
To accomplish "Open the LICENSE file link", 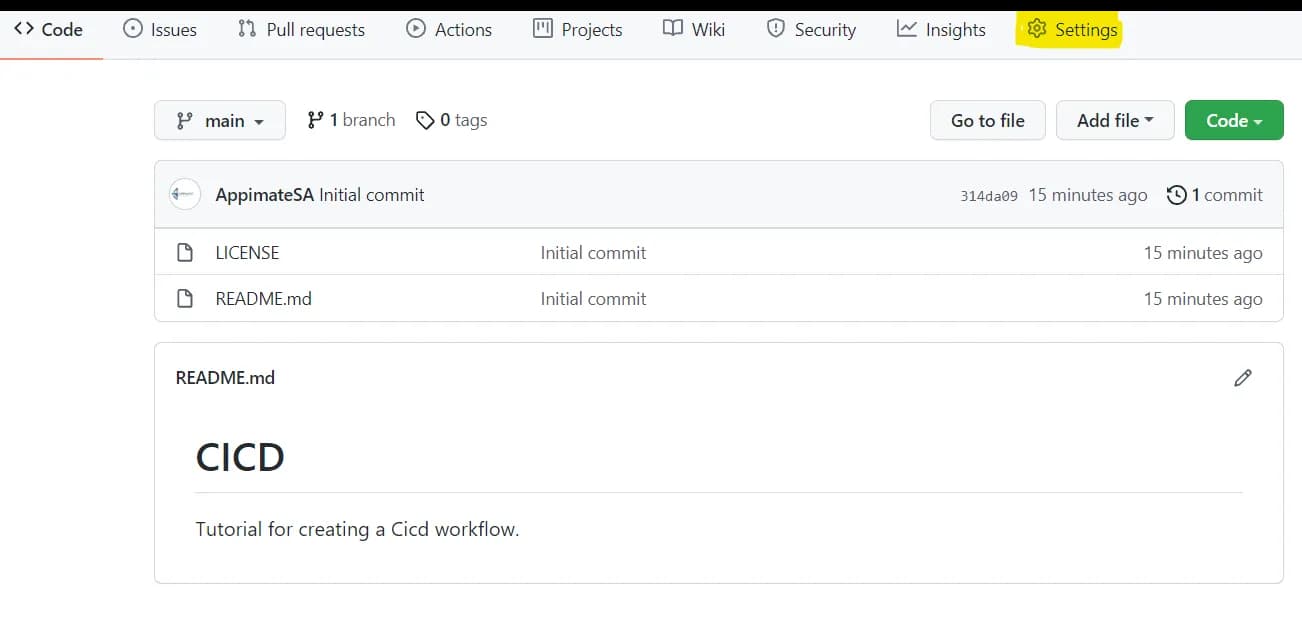I will [247, 253].
